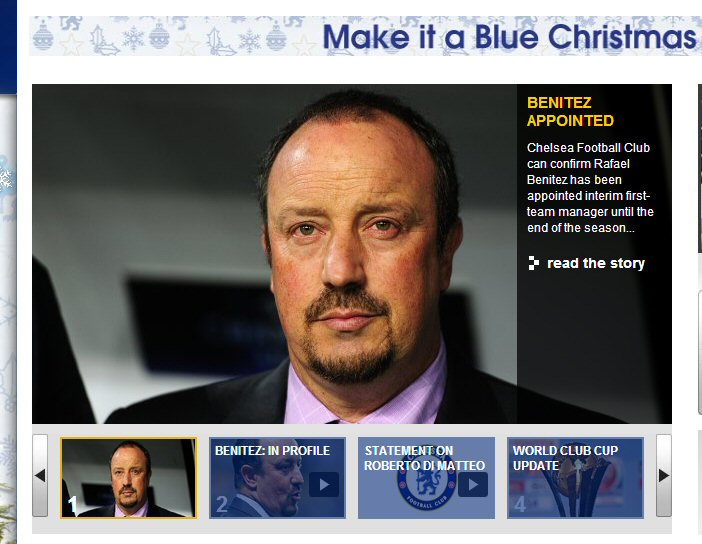Screen dimensions: 702x544
Task: Click the read the story link
Action: (595, 263)
